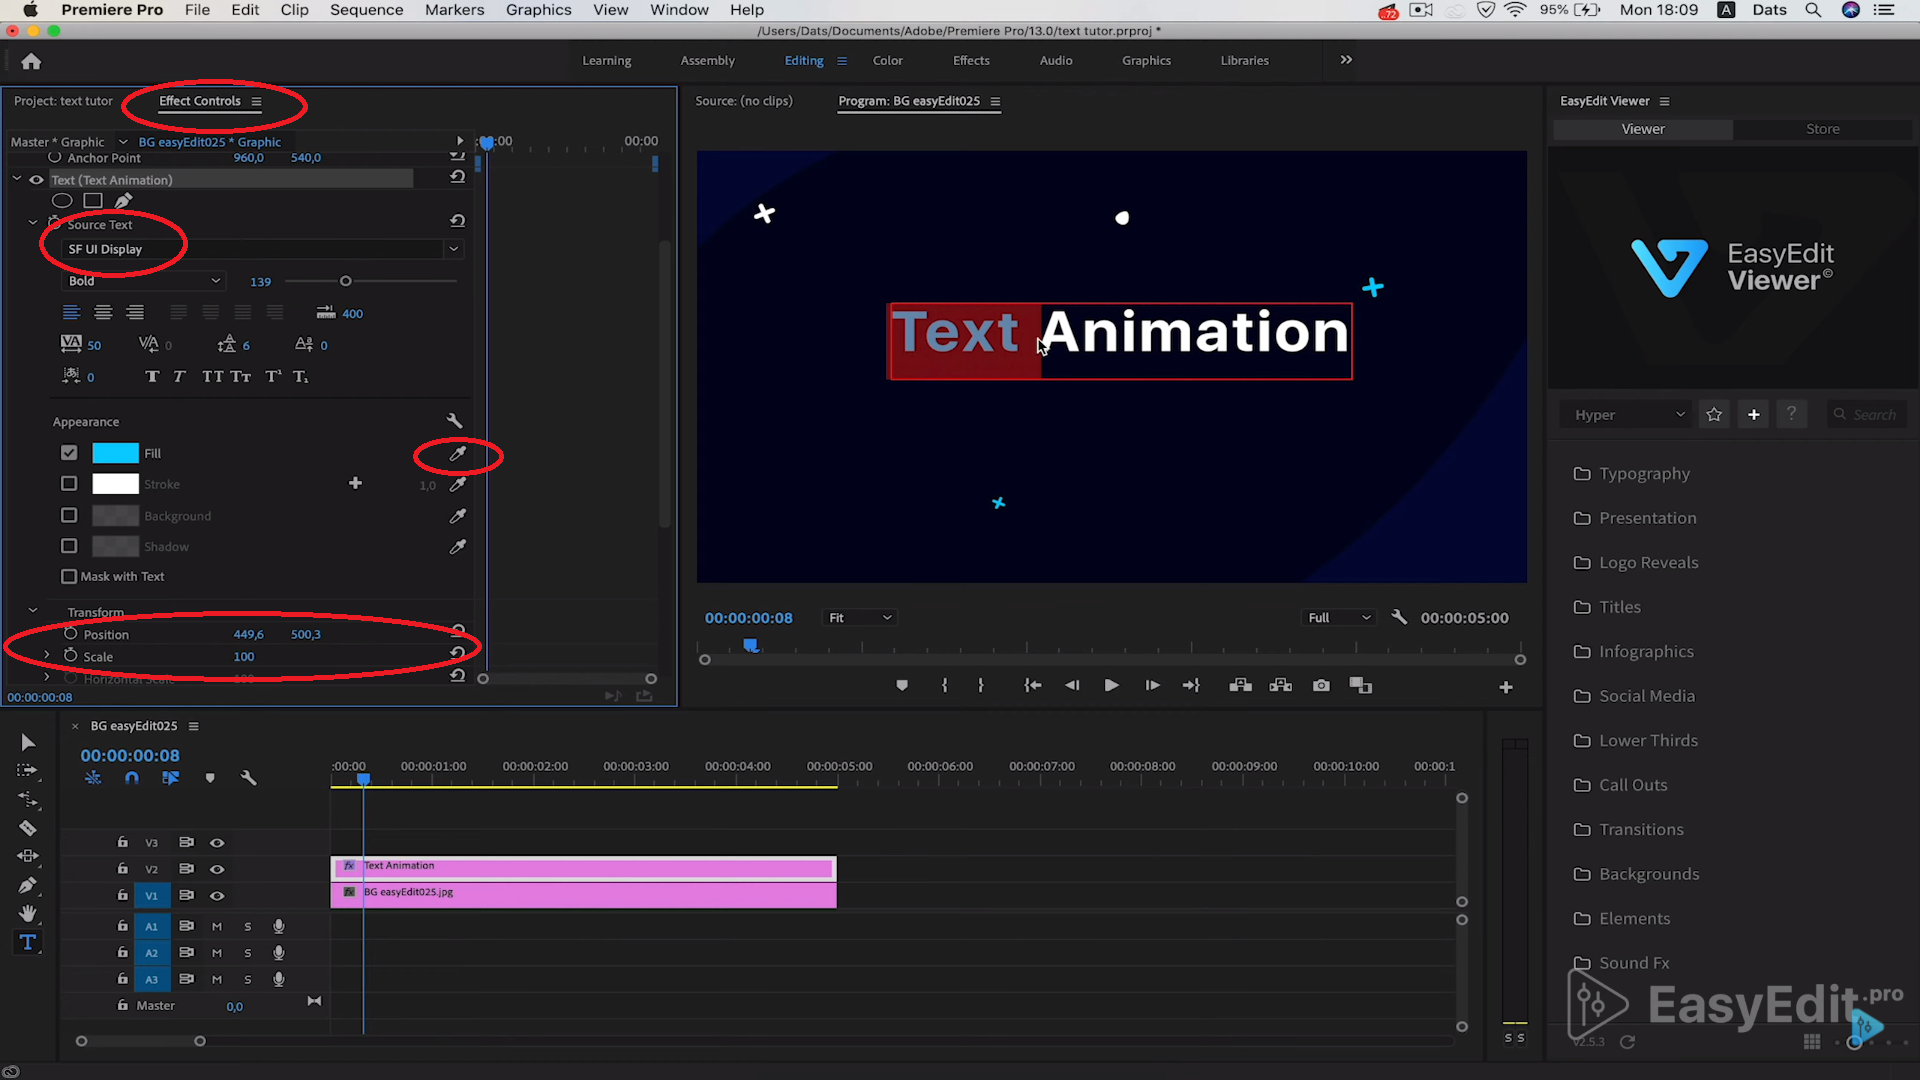Click the Pen tool icon in toolbar
The width and height of the screenshot is (1920, 1080).
(28, 884)
